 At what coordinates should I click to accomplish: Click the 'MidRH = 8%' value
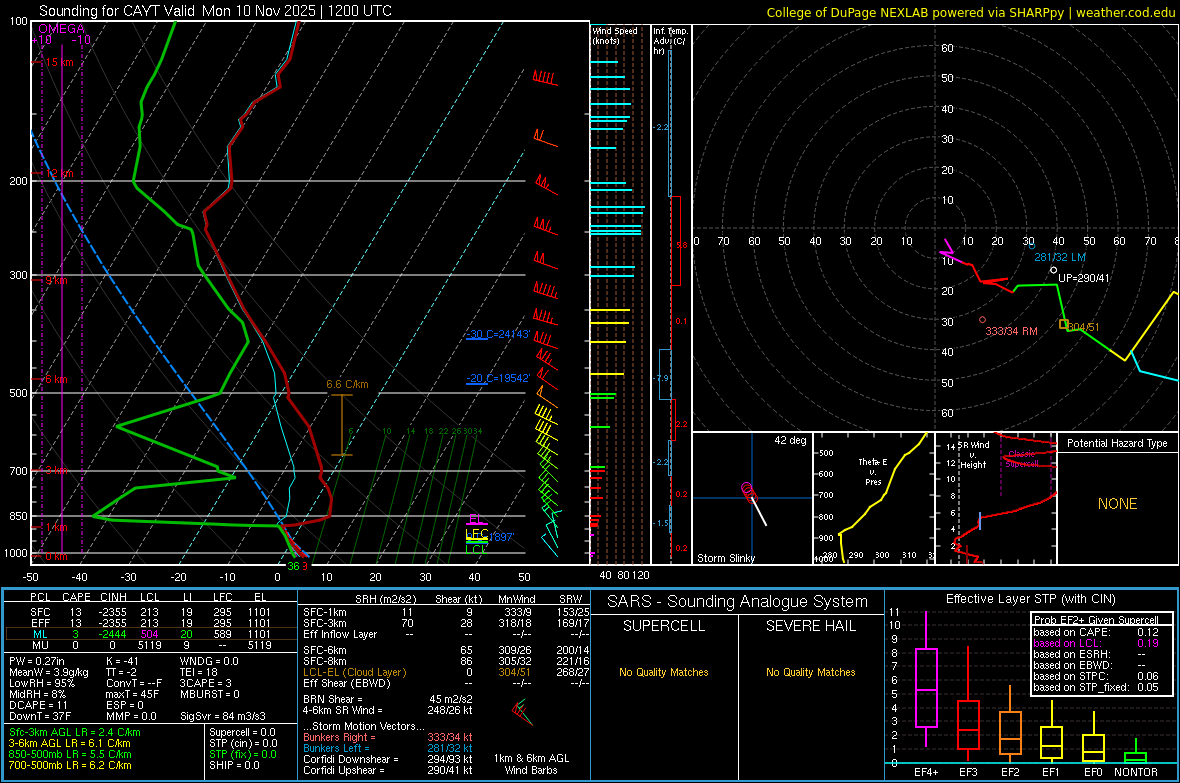pos(37,694)
